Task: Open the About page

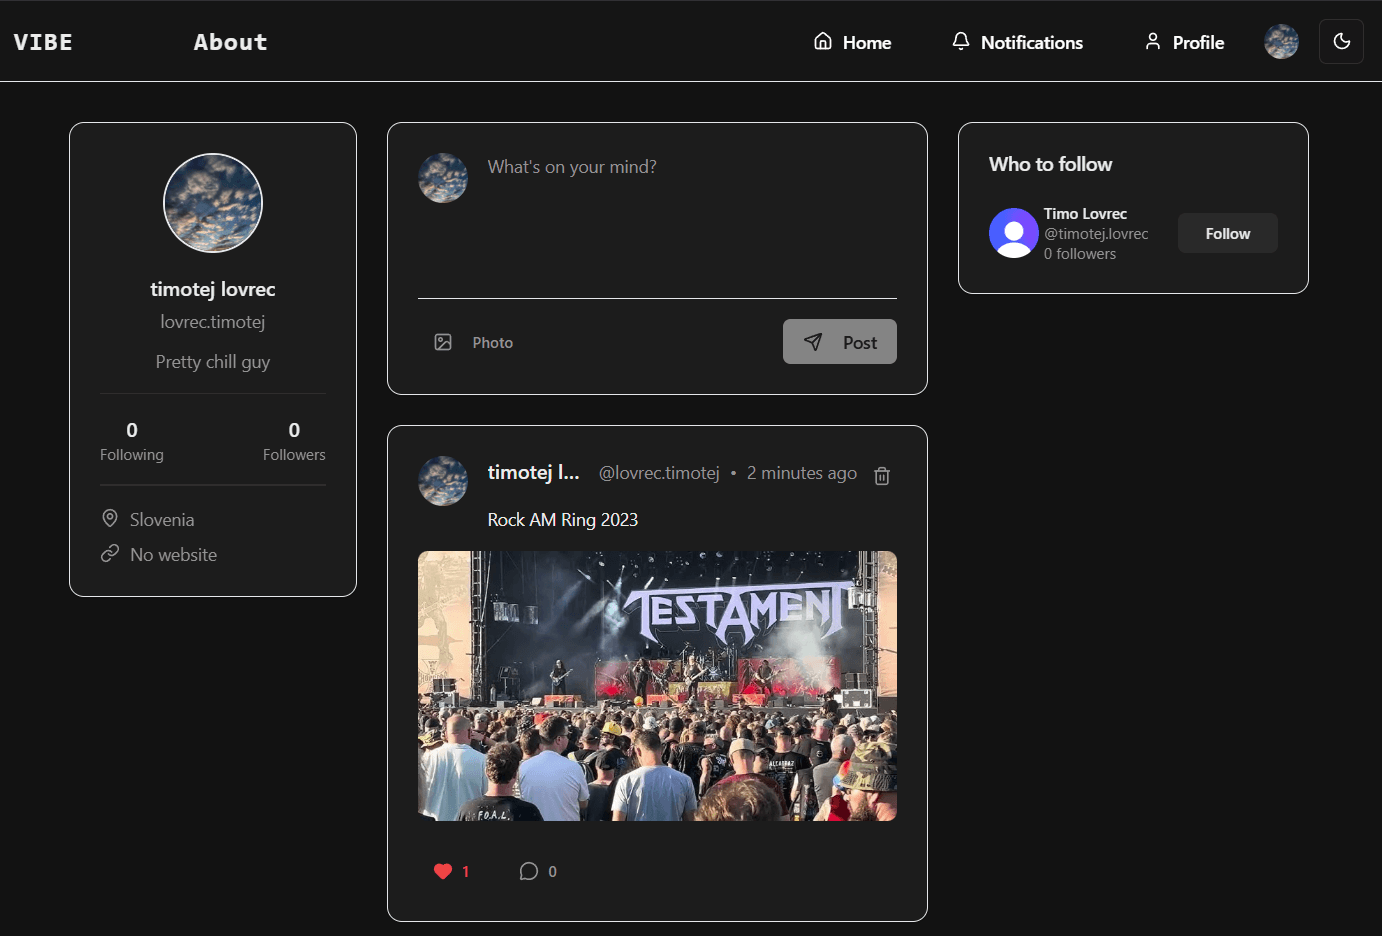Action: pyautogui.click(x=230, y=41)
